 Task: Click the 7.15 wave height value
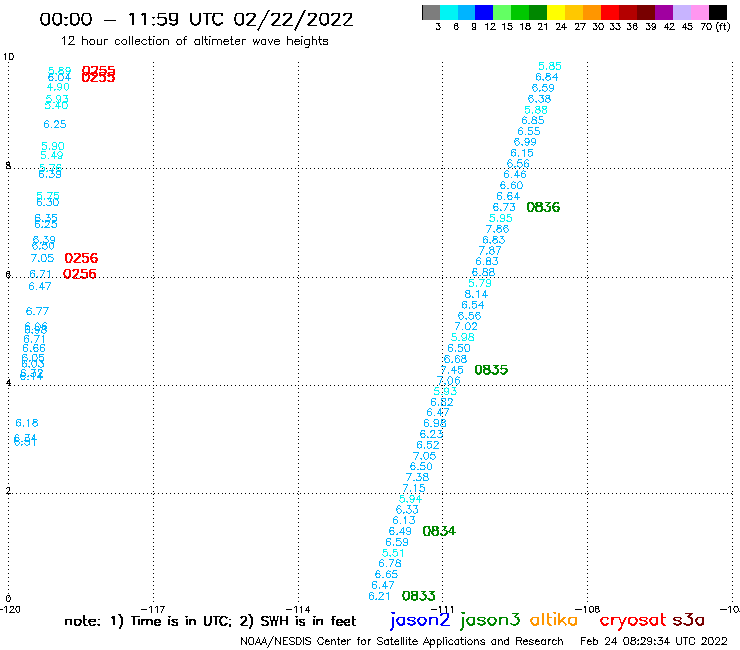pyautogui.click(x=414, y=488)
